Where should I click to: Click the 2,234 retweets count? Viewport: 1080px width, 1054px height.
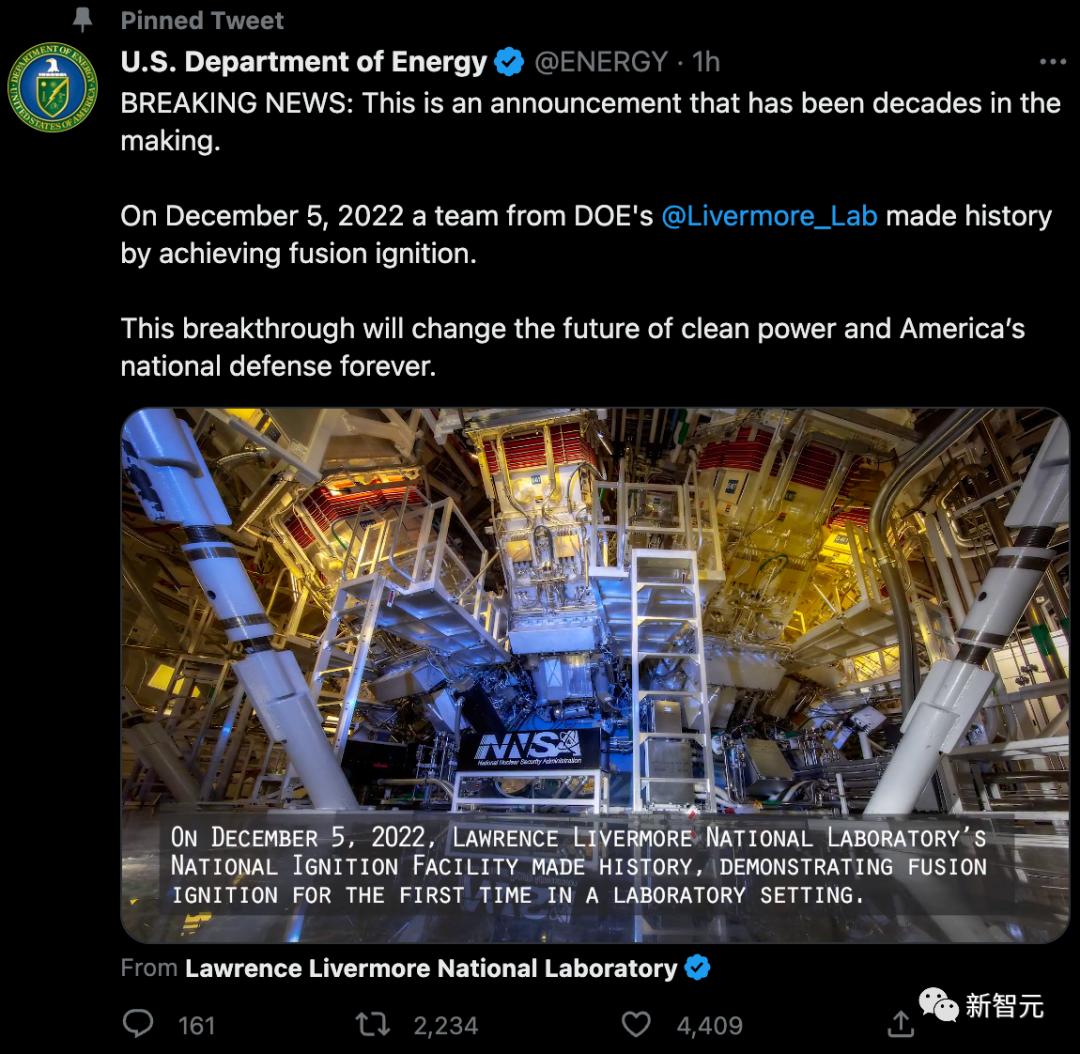click(x=446, y=1026)
